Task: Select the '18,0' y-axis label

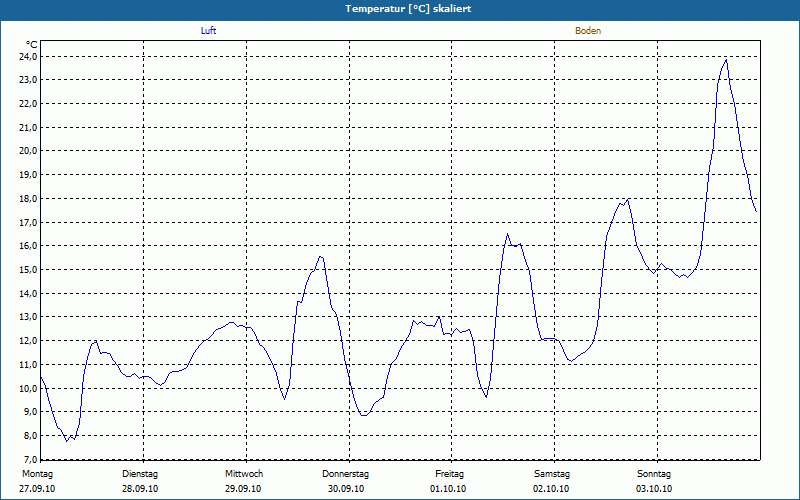Action: 28,198
